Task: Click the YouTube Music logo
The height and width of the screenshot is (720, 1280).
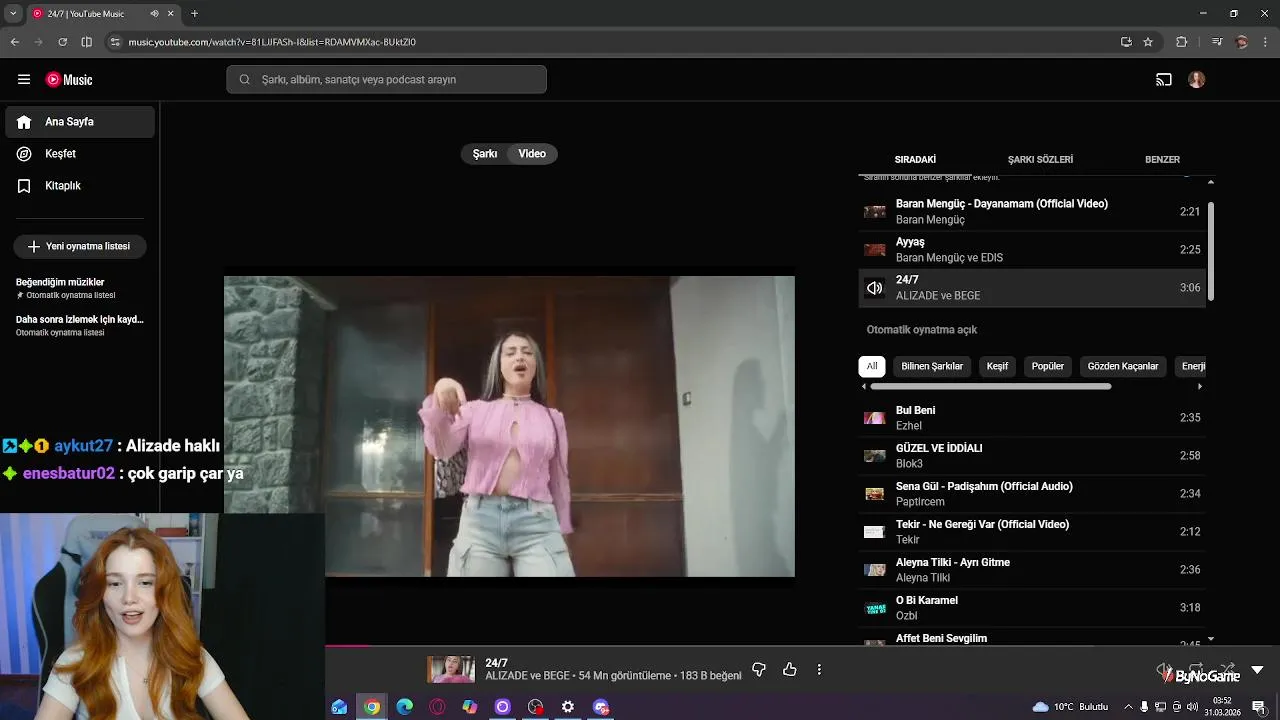Action: click(69, 80)
